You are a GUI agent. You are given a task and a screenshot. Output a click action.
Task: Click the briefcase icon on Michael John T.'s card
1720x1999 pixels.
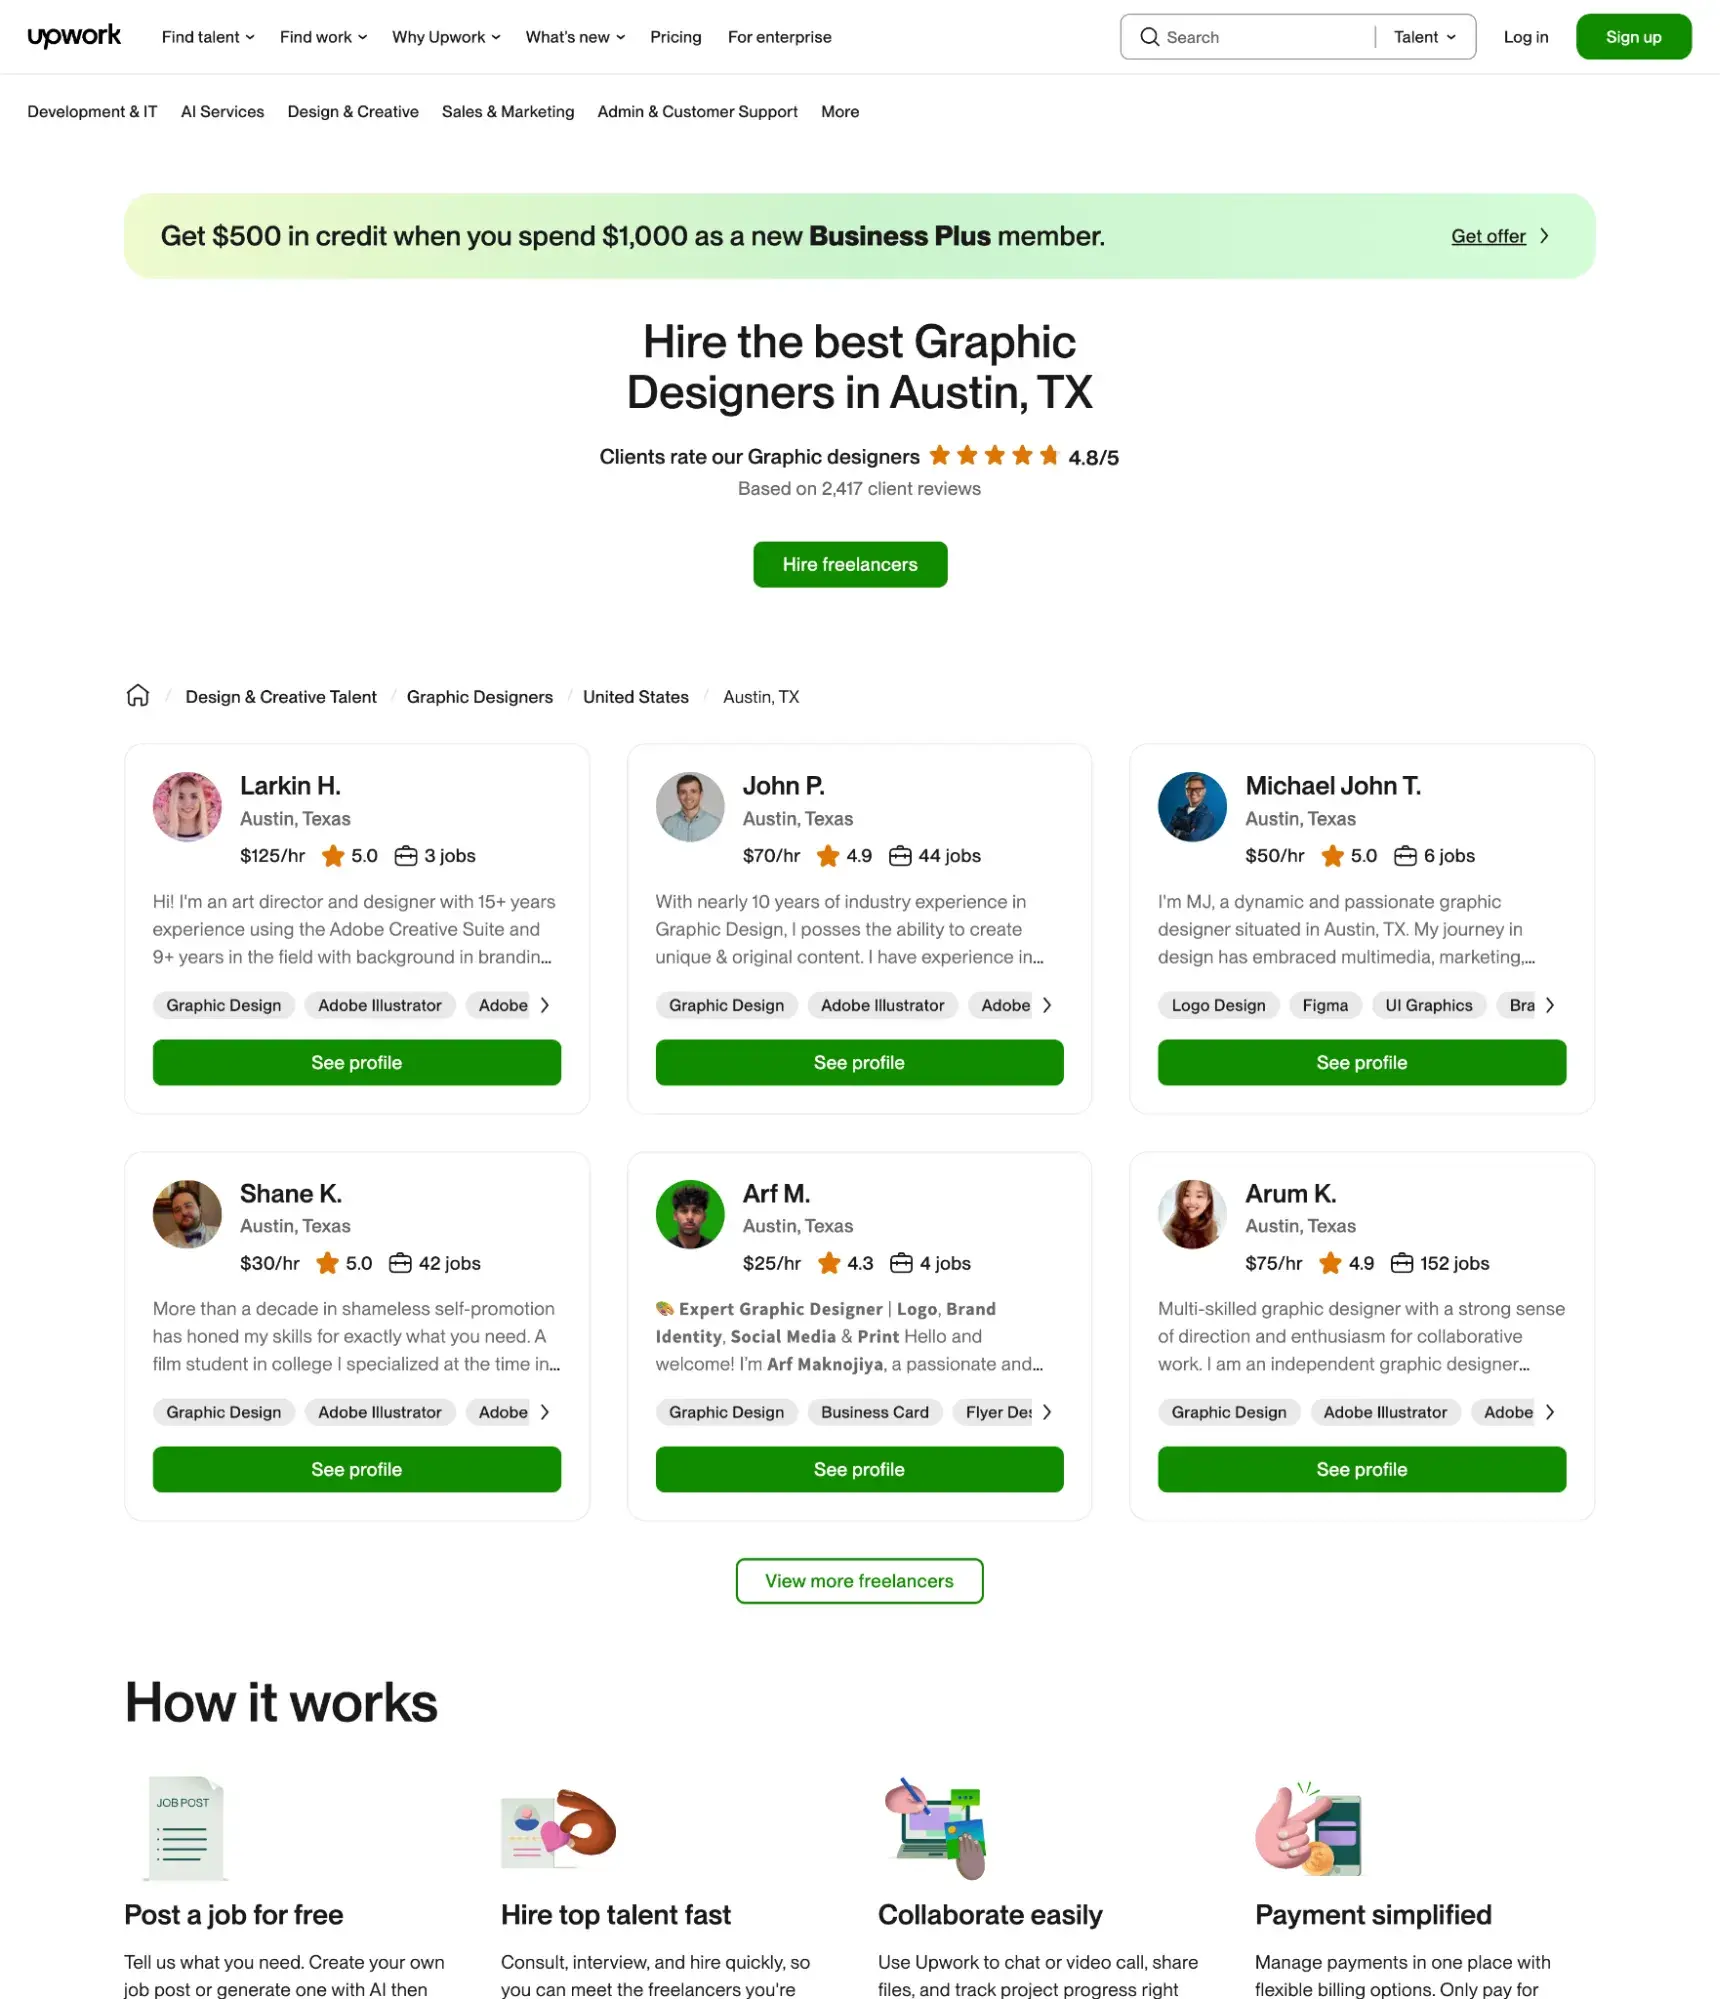click(1406, 856)
